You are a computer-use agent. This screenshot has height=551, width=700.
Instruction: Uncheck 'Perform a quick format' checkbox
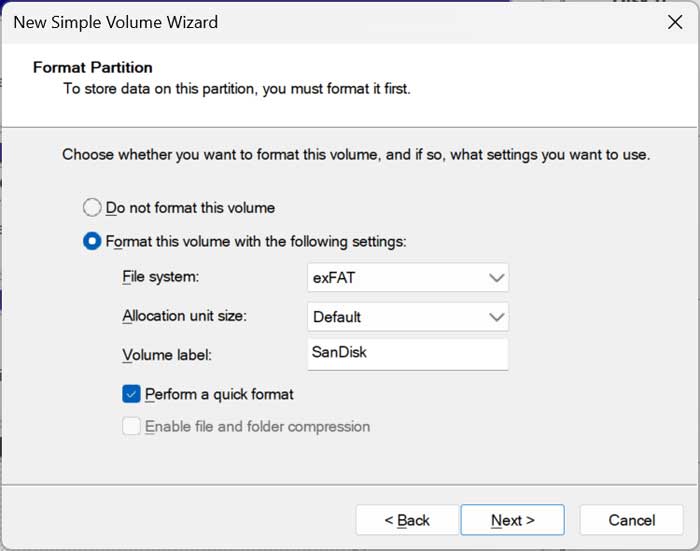tap(131, 394)
